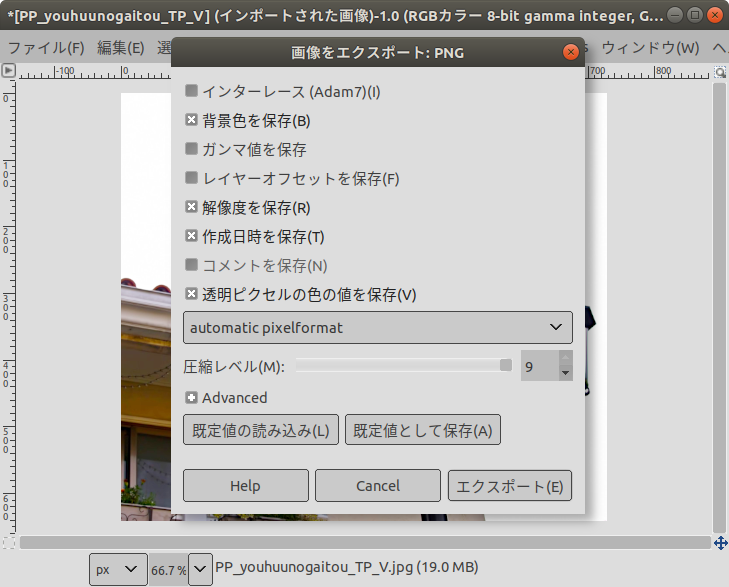Image resolution: width=729 pixels, height=587 pixels.
Task: Toggle 作成日時を保存(T) checkbox
Action: point(191,236)
